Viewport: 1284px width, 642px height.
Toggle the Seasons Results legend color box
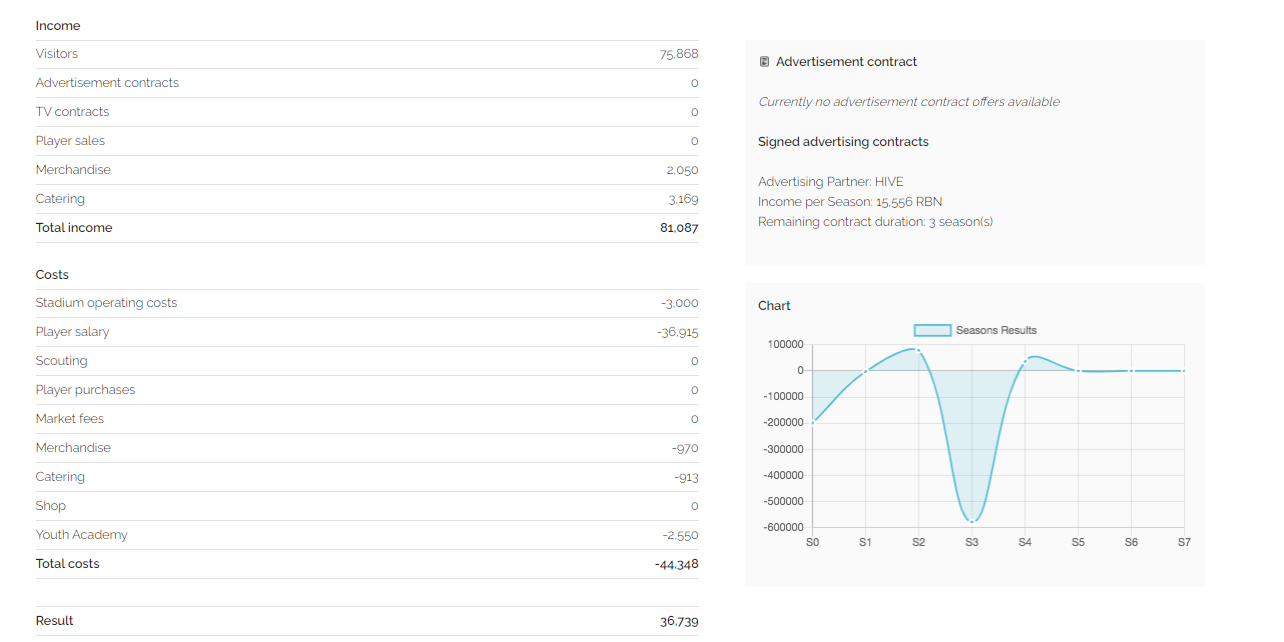[x=932, y=330]
